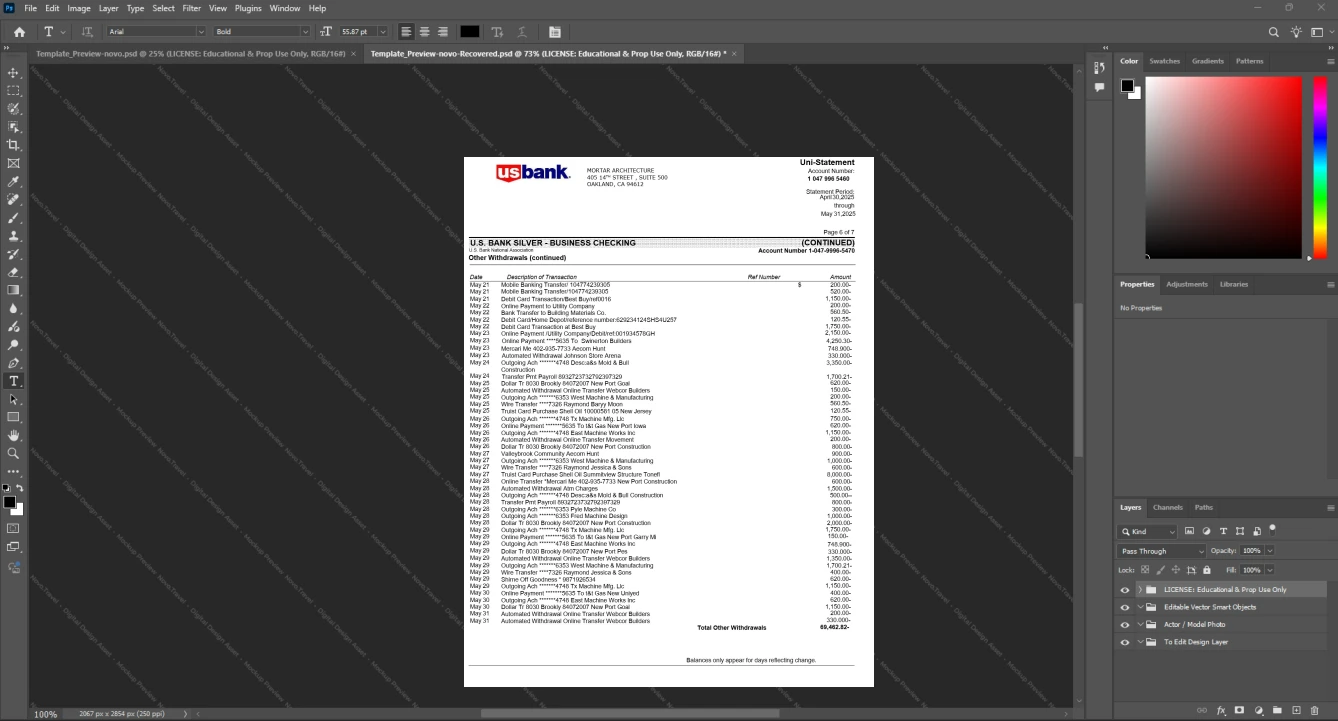Create a new group folder icon
1338x721 pixels.
coord(1277,710)
